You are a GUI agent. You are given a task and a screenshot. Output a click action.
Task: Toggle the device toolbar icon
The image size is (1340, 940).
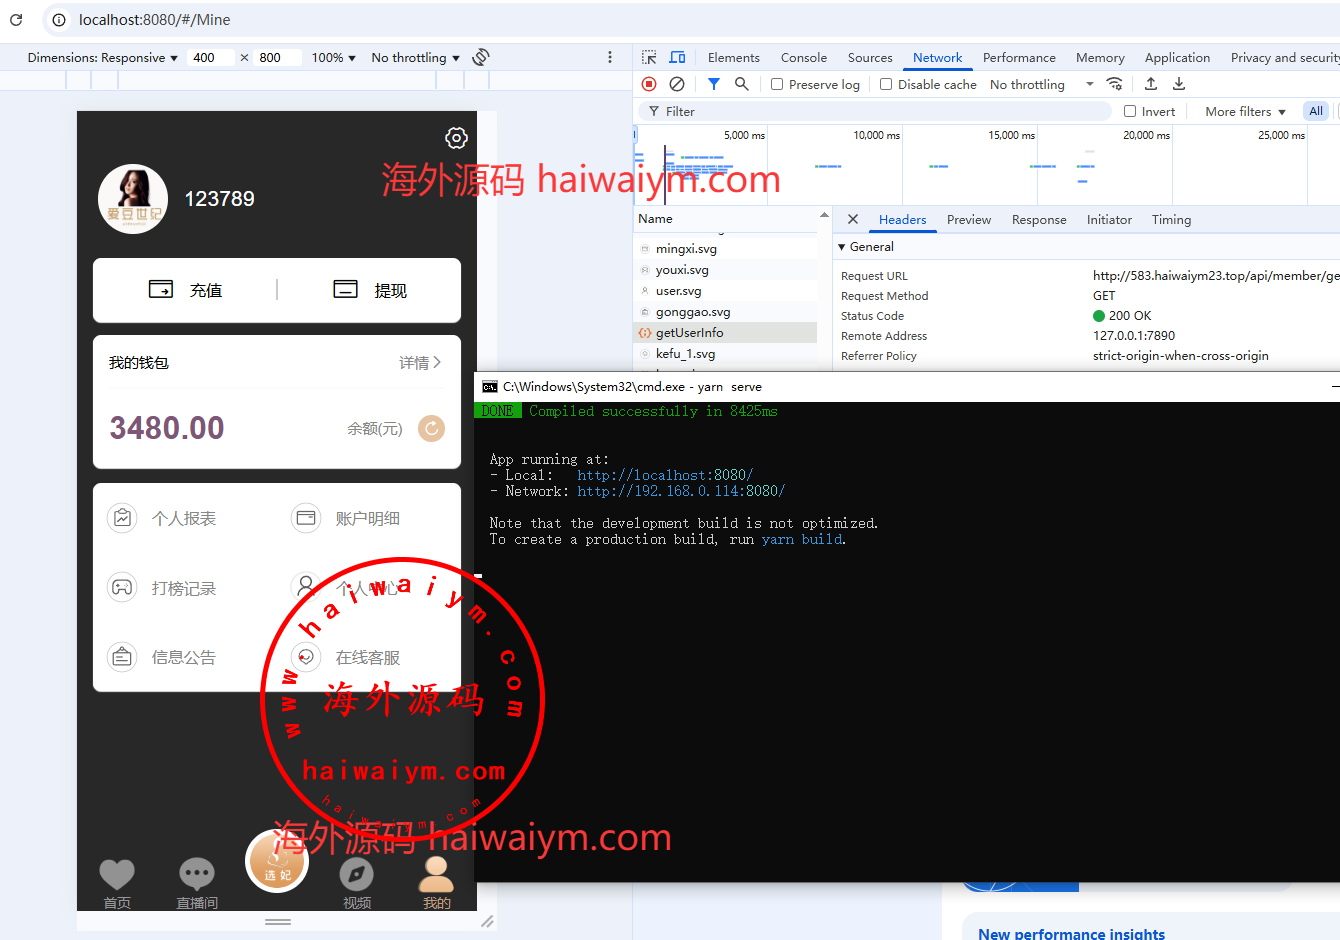coord(677,58)
